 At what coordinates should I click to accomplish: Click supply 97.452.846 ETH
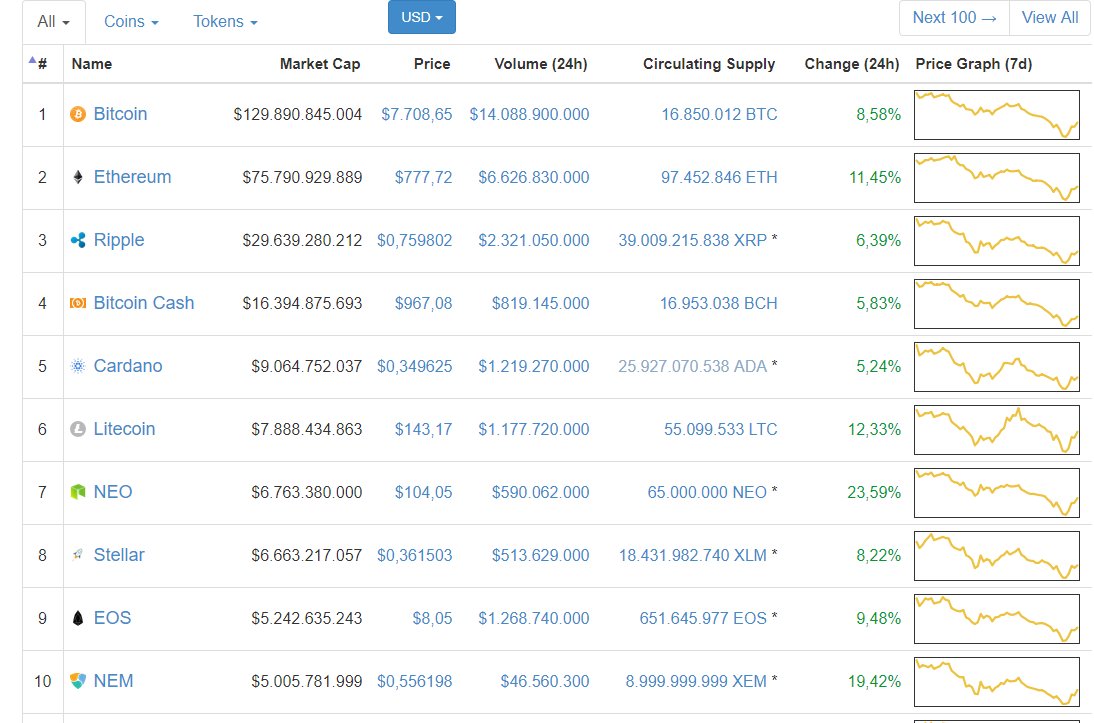(x=719, y=177)
